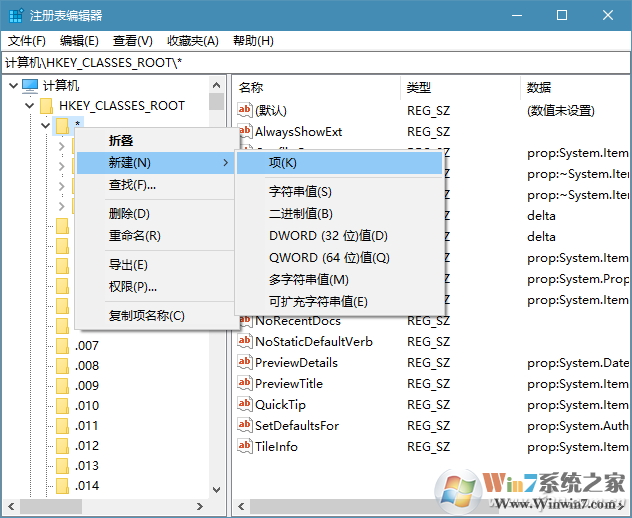This screenshot has height=518, width=632.
Task: Click the computer icon in the tree
Action: coord(29,86)
